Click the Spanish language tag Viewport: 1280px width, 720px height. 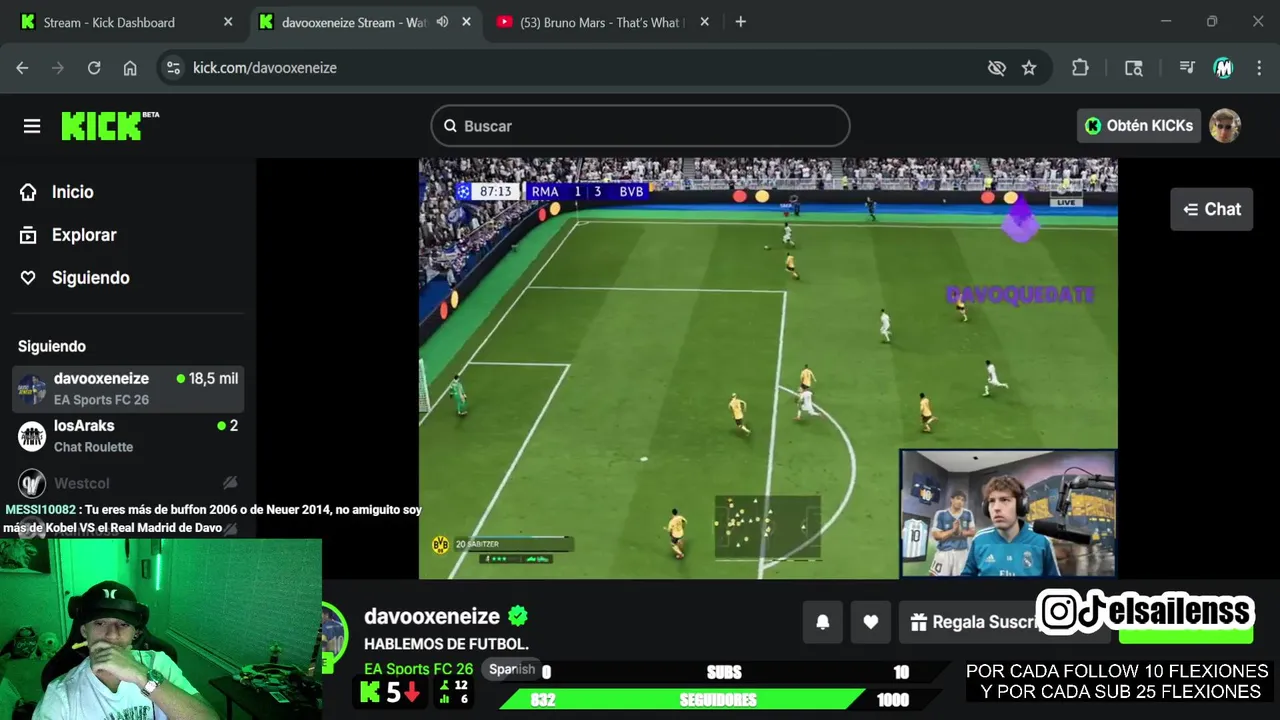tap(512, 669)
